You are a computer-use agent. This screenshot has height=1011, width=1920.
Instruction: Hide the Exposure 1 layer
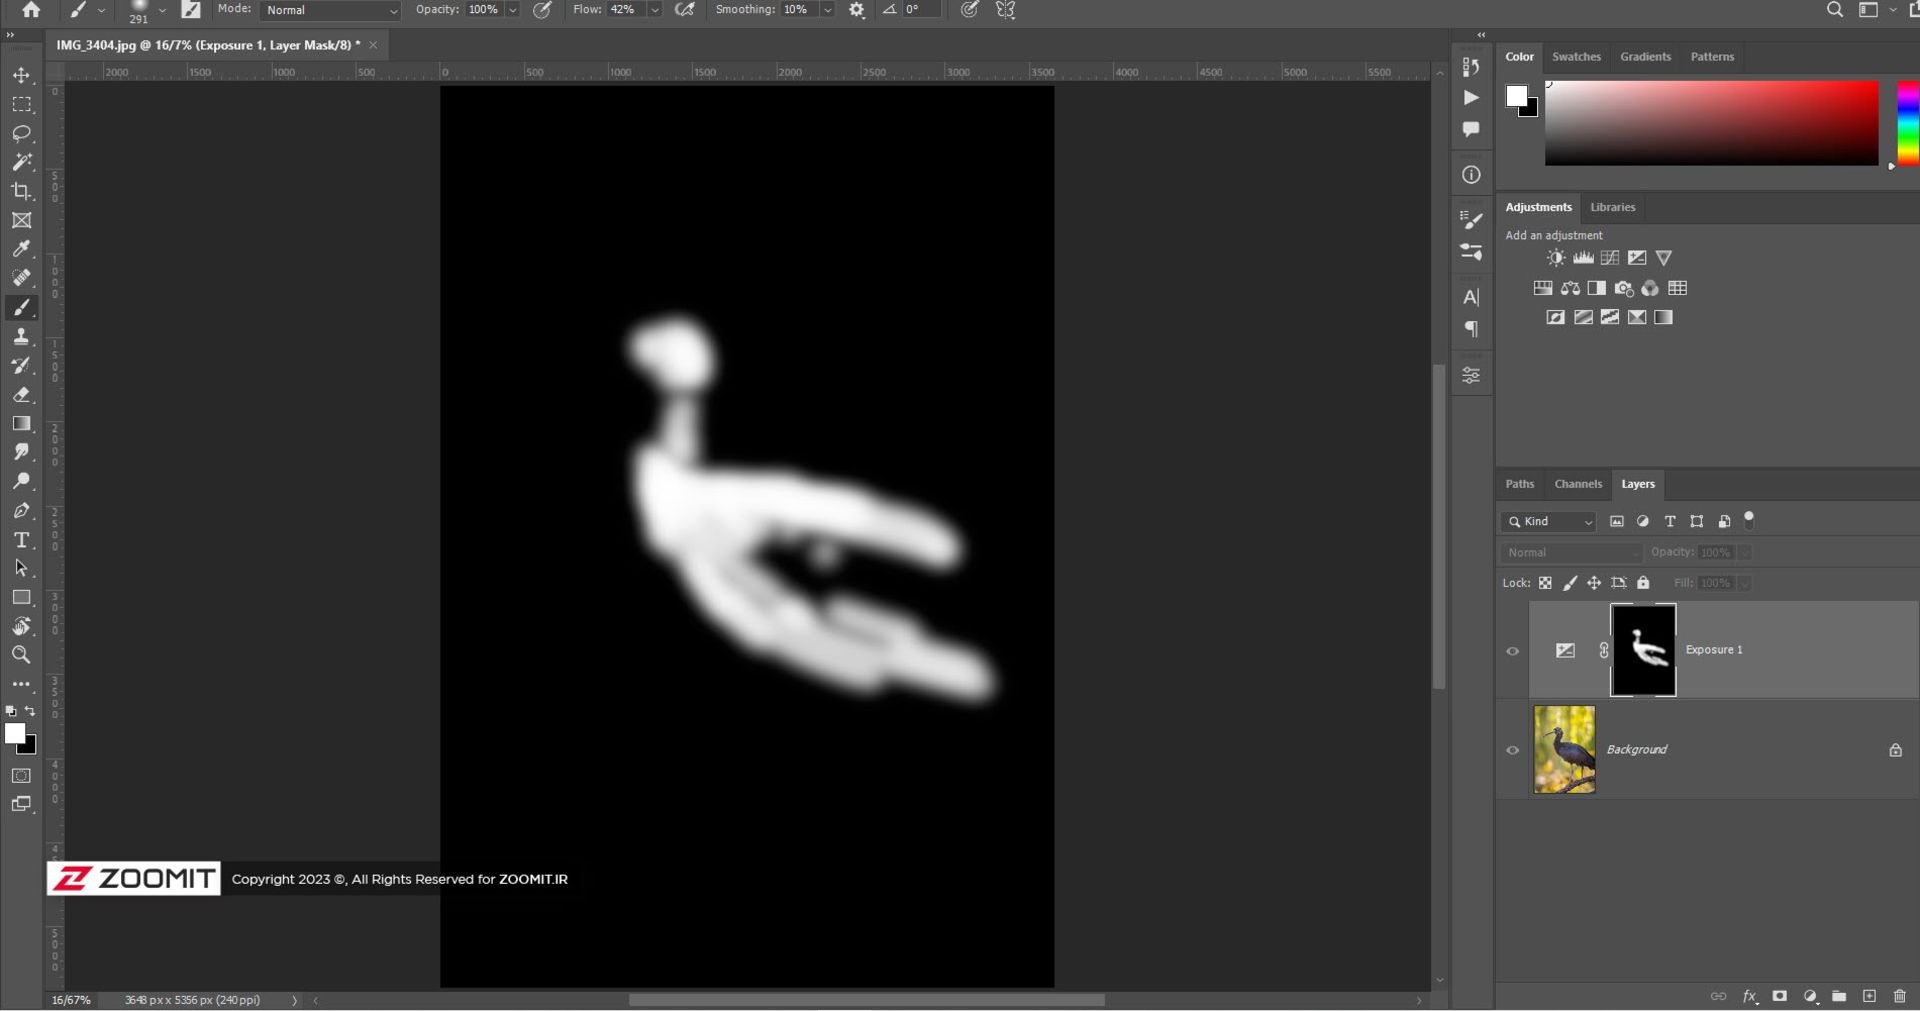coord(1512,651)
